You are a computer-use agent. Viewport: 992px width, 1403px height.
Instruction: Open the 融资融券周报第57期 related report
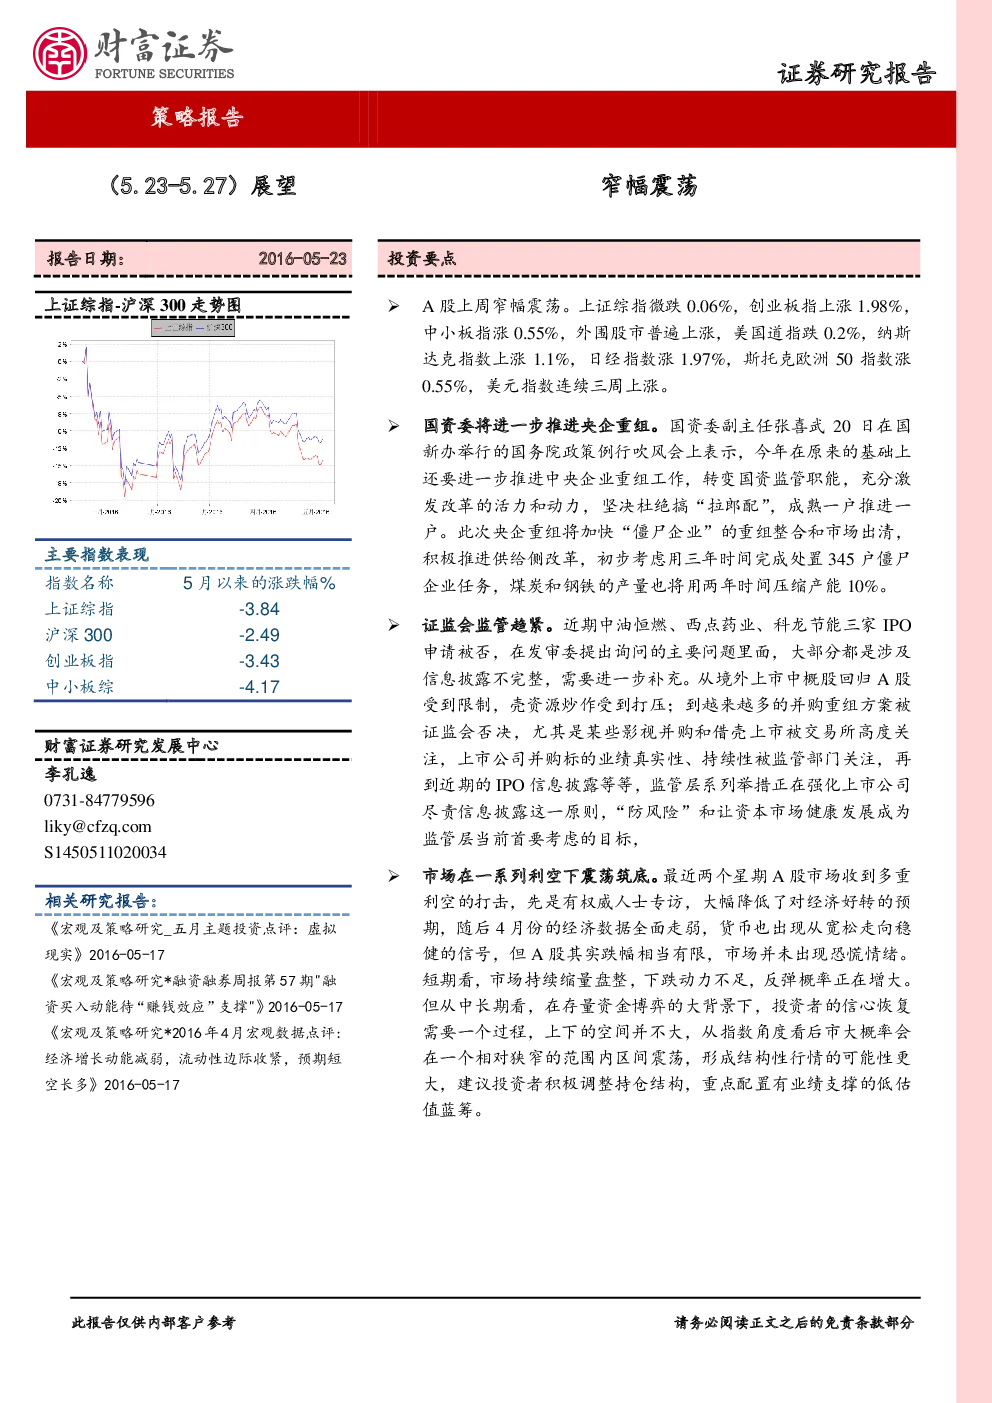(x=193, y=993)
